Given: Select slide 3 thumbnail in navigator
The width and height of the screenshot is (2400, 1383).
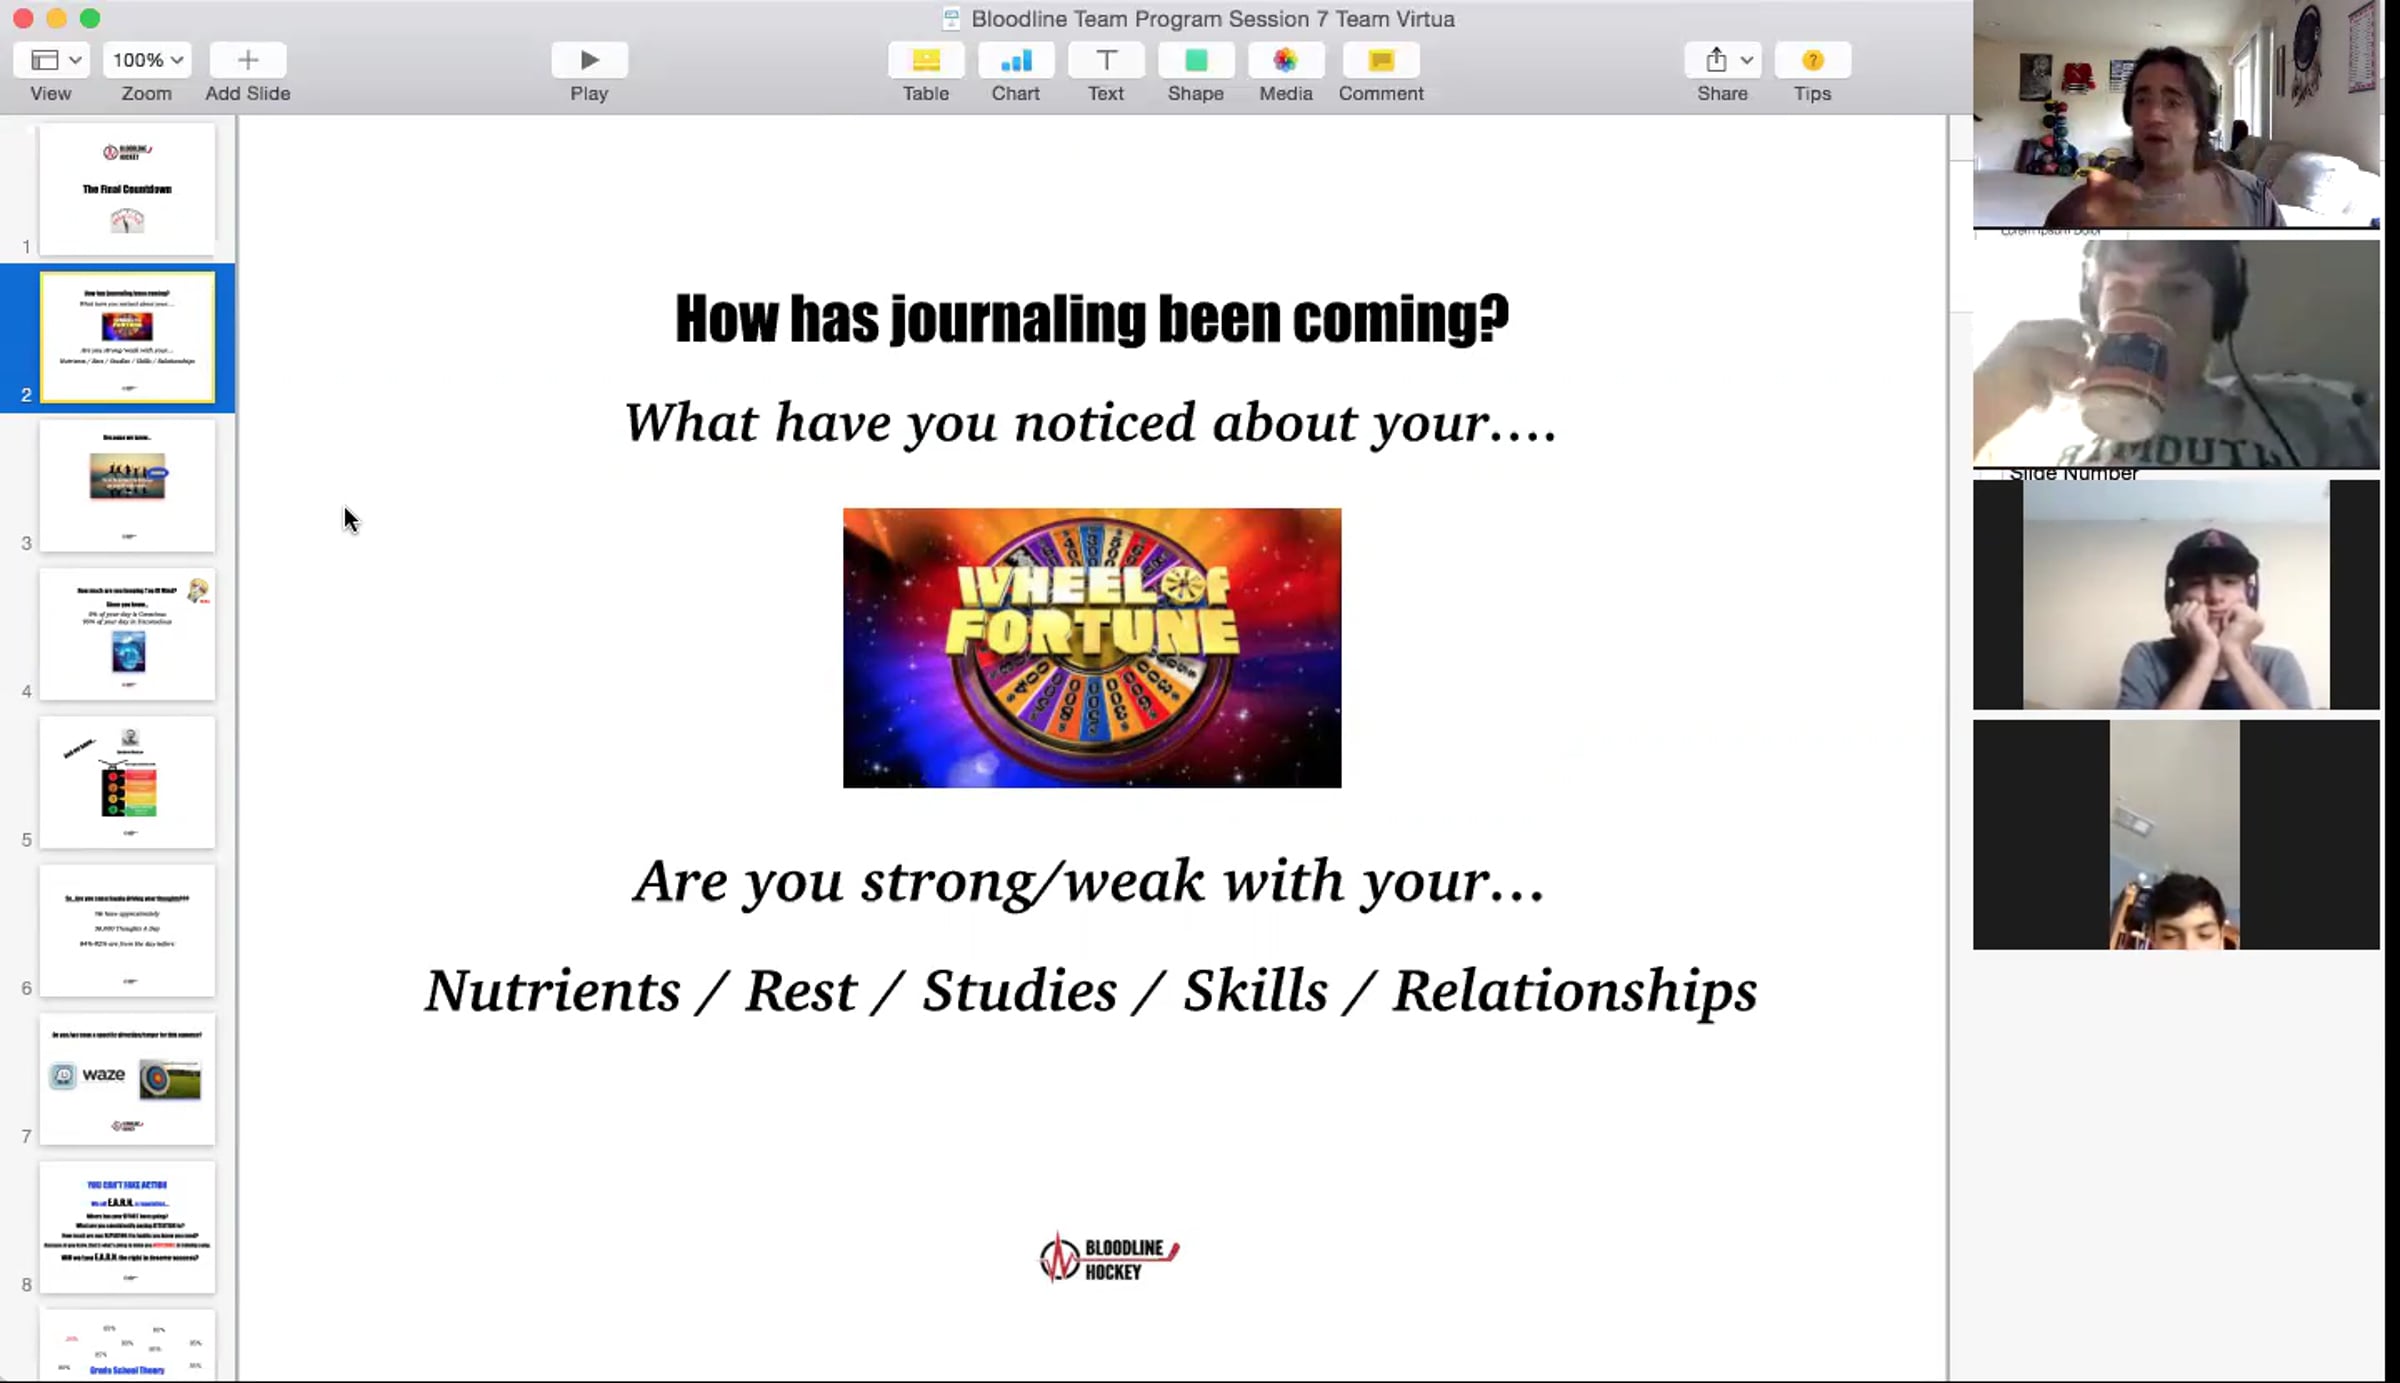Looking at the screenshot, I should (127, 485).
